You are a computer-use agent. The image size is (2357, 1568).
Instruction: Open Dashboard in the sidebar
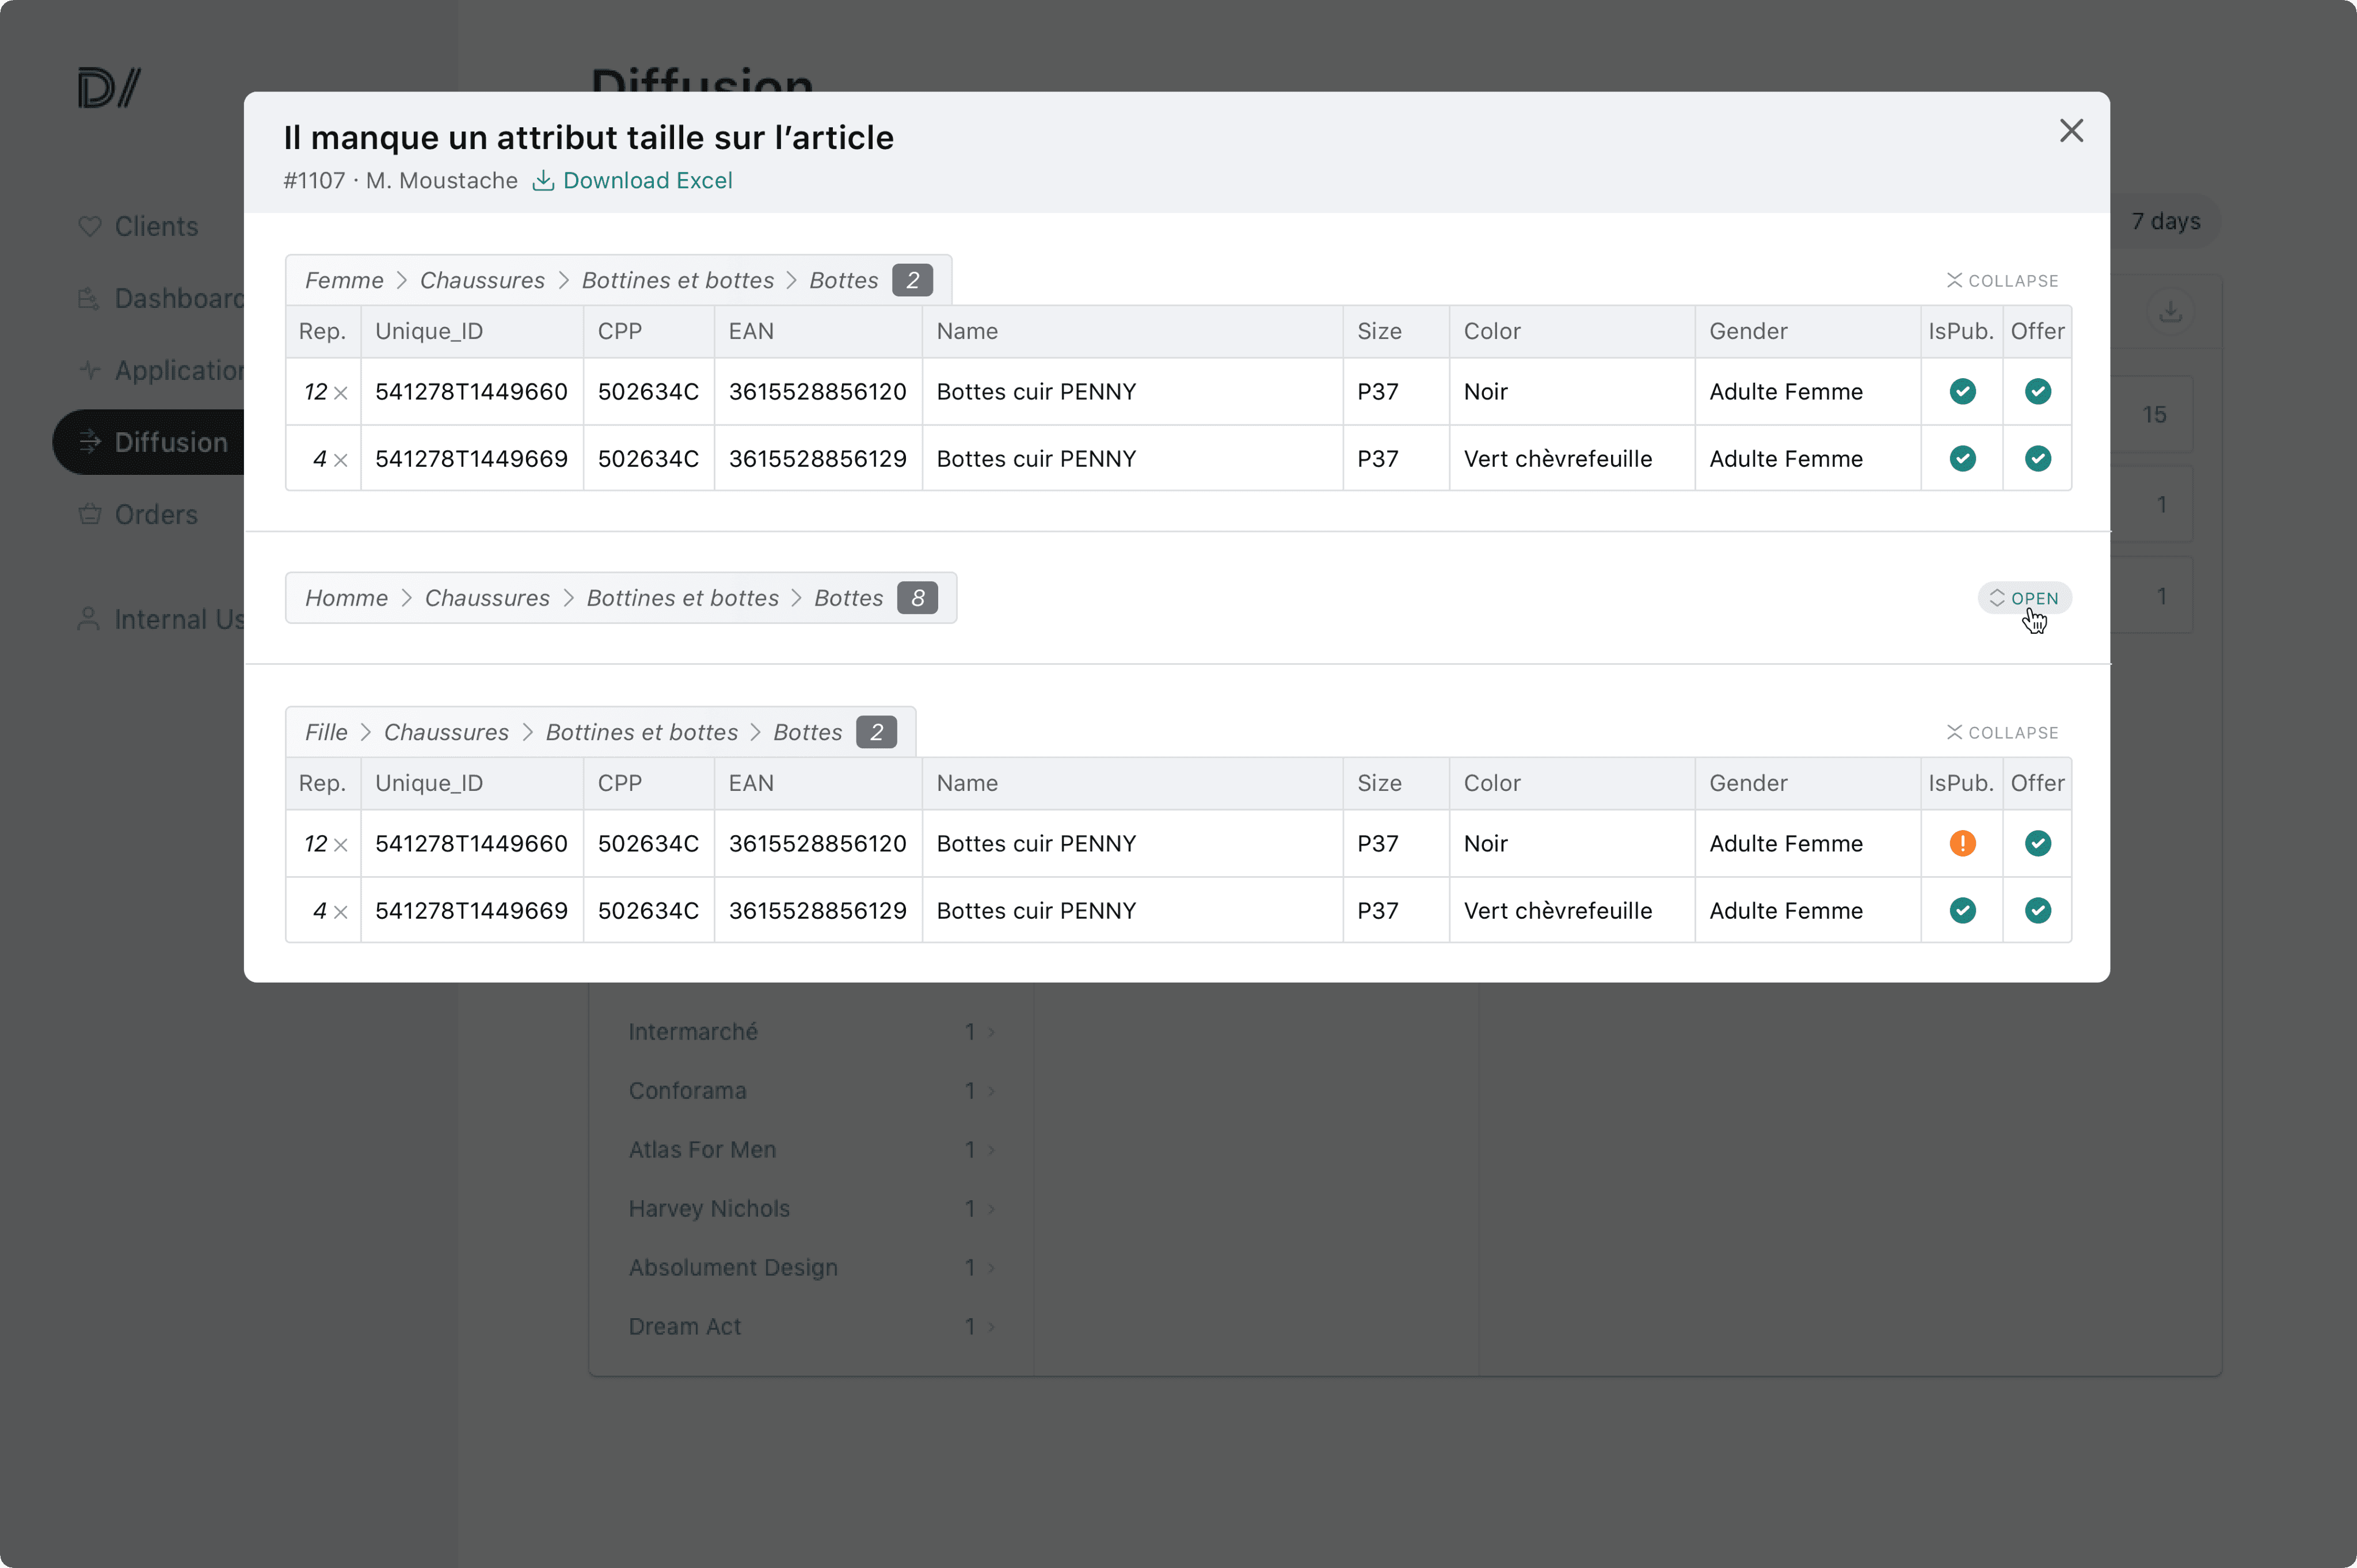[x=160, y=298]
